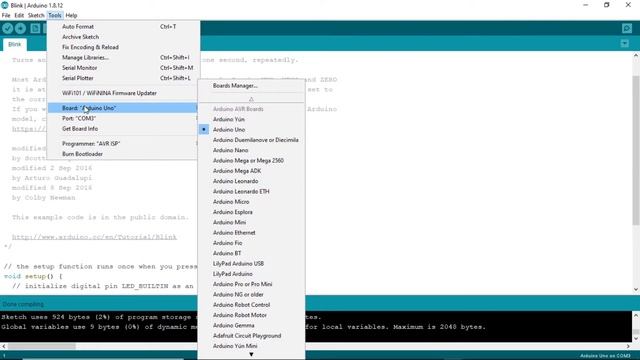Click the New sketch toolbar icon

pyautogui.click(x=35, y=28)
